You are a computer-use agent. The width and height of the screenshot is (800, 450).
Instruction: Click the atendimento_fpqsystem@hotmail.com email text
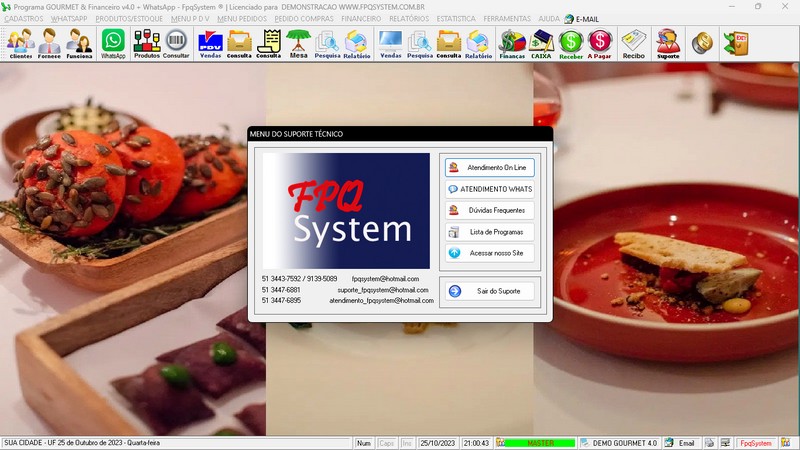tap(382, 301)
